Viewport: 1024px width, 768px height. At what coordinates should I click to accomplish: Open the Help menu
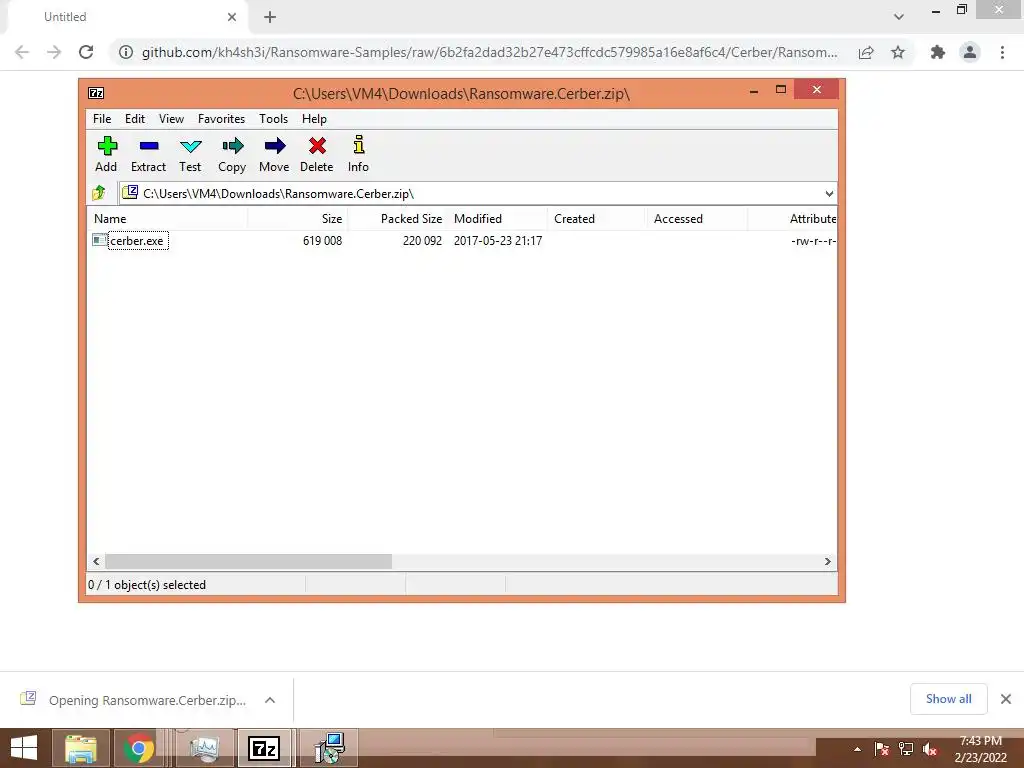(x=314, y=119)
